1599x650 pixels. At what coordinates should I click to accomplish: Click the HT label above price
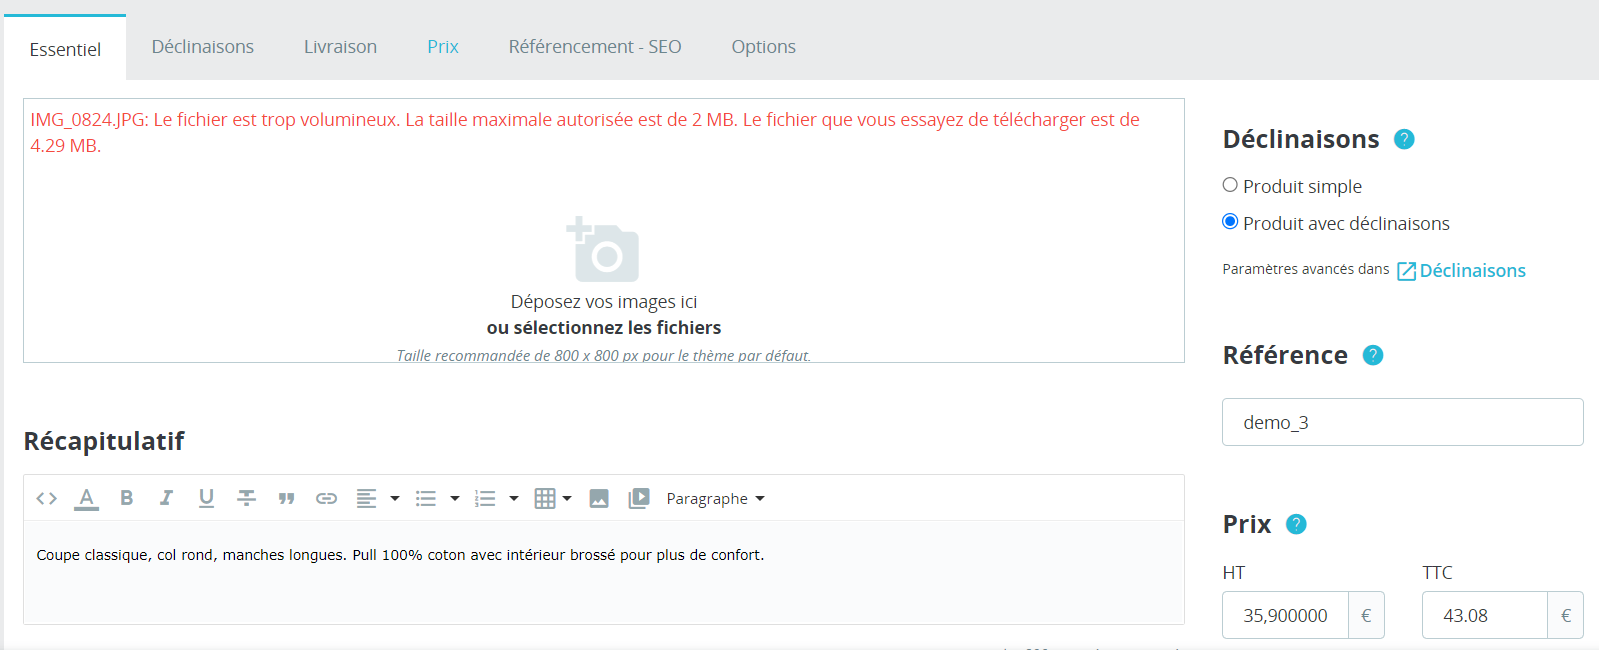point(1233,573)
